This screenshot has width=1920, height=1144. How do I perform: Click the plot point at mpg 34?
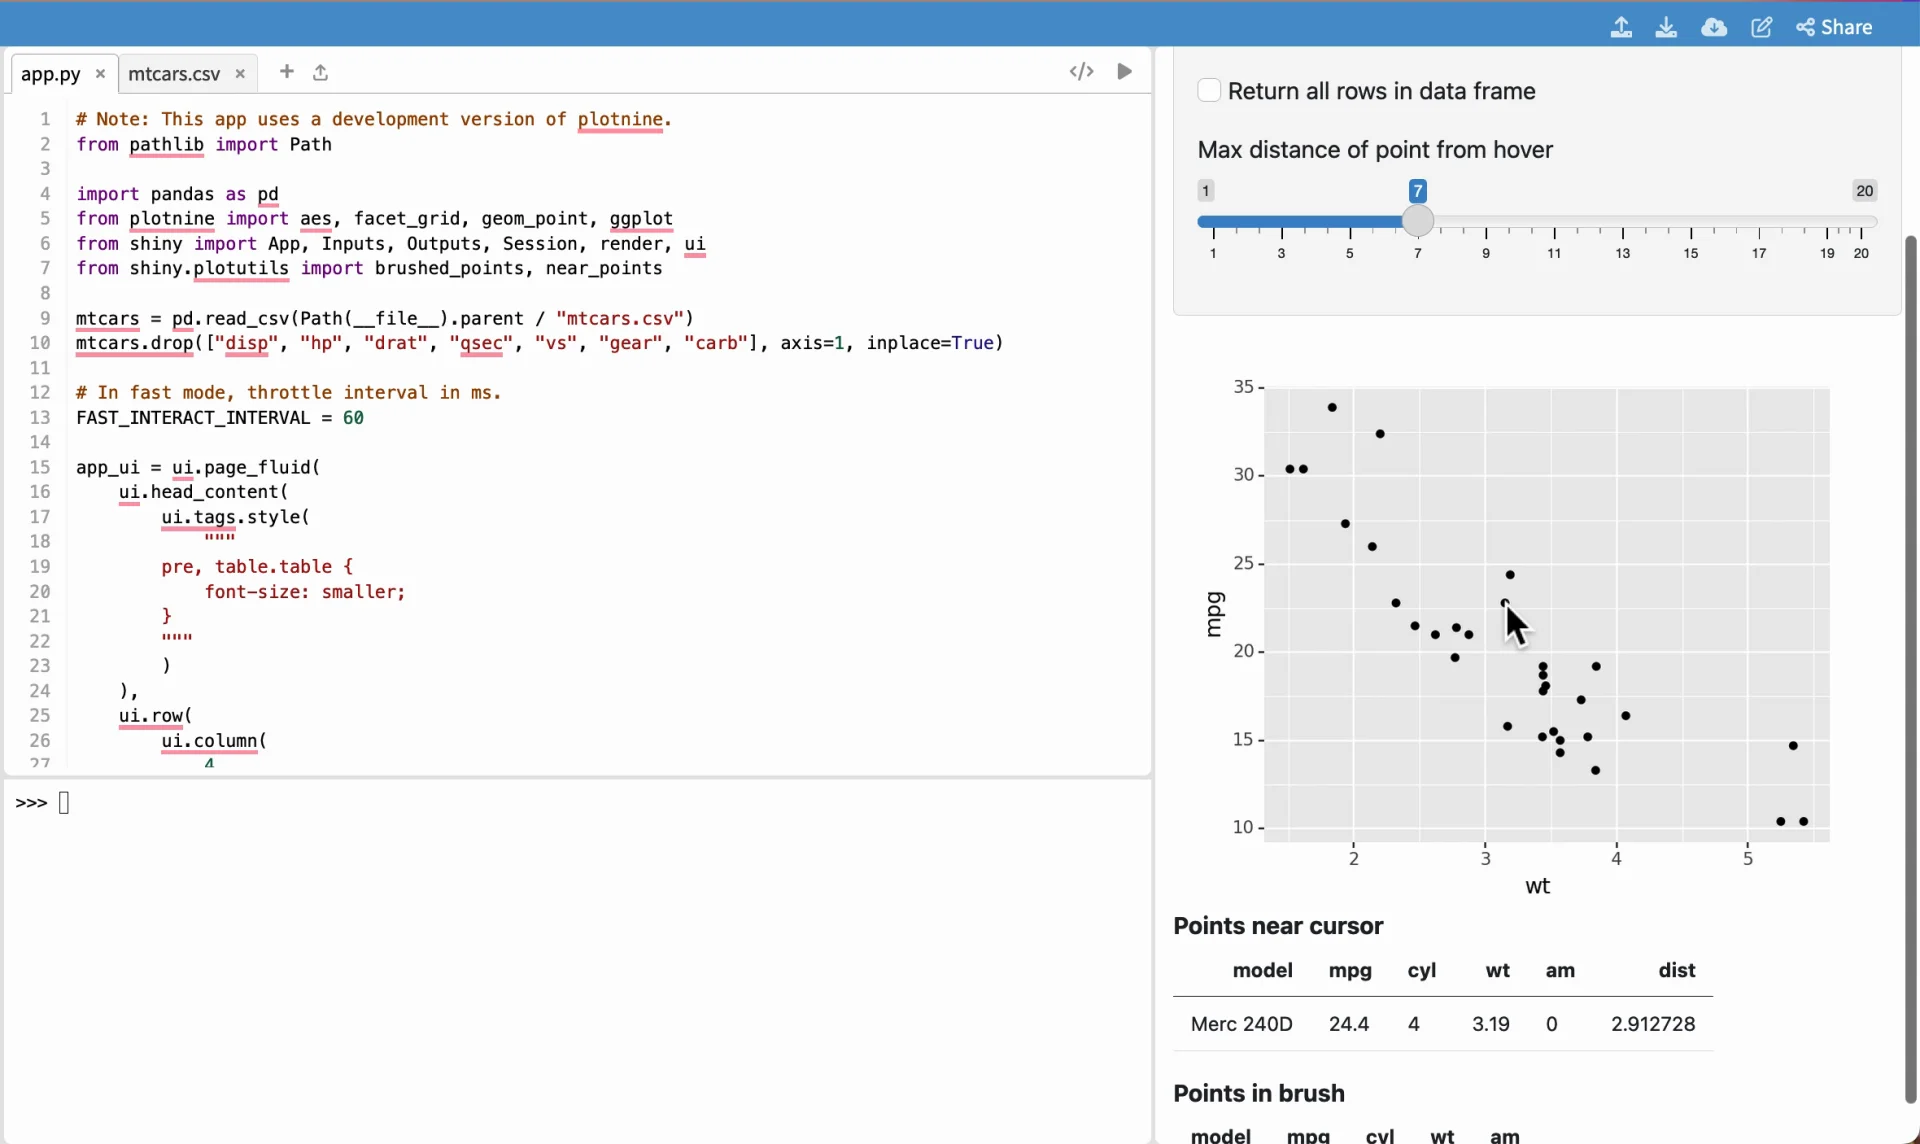point(1332,407)
